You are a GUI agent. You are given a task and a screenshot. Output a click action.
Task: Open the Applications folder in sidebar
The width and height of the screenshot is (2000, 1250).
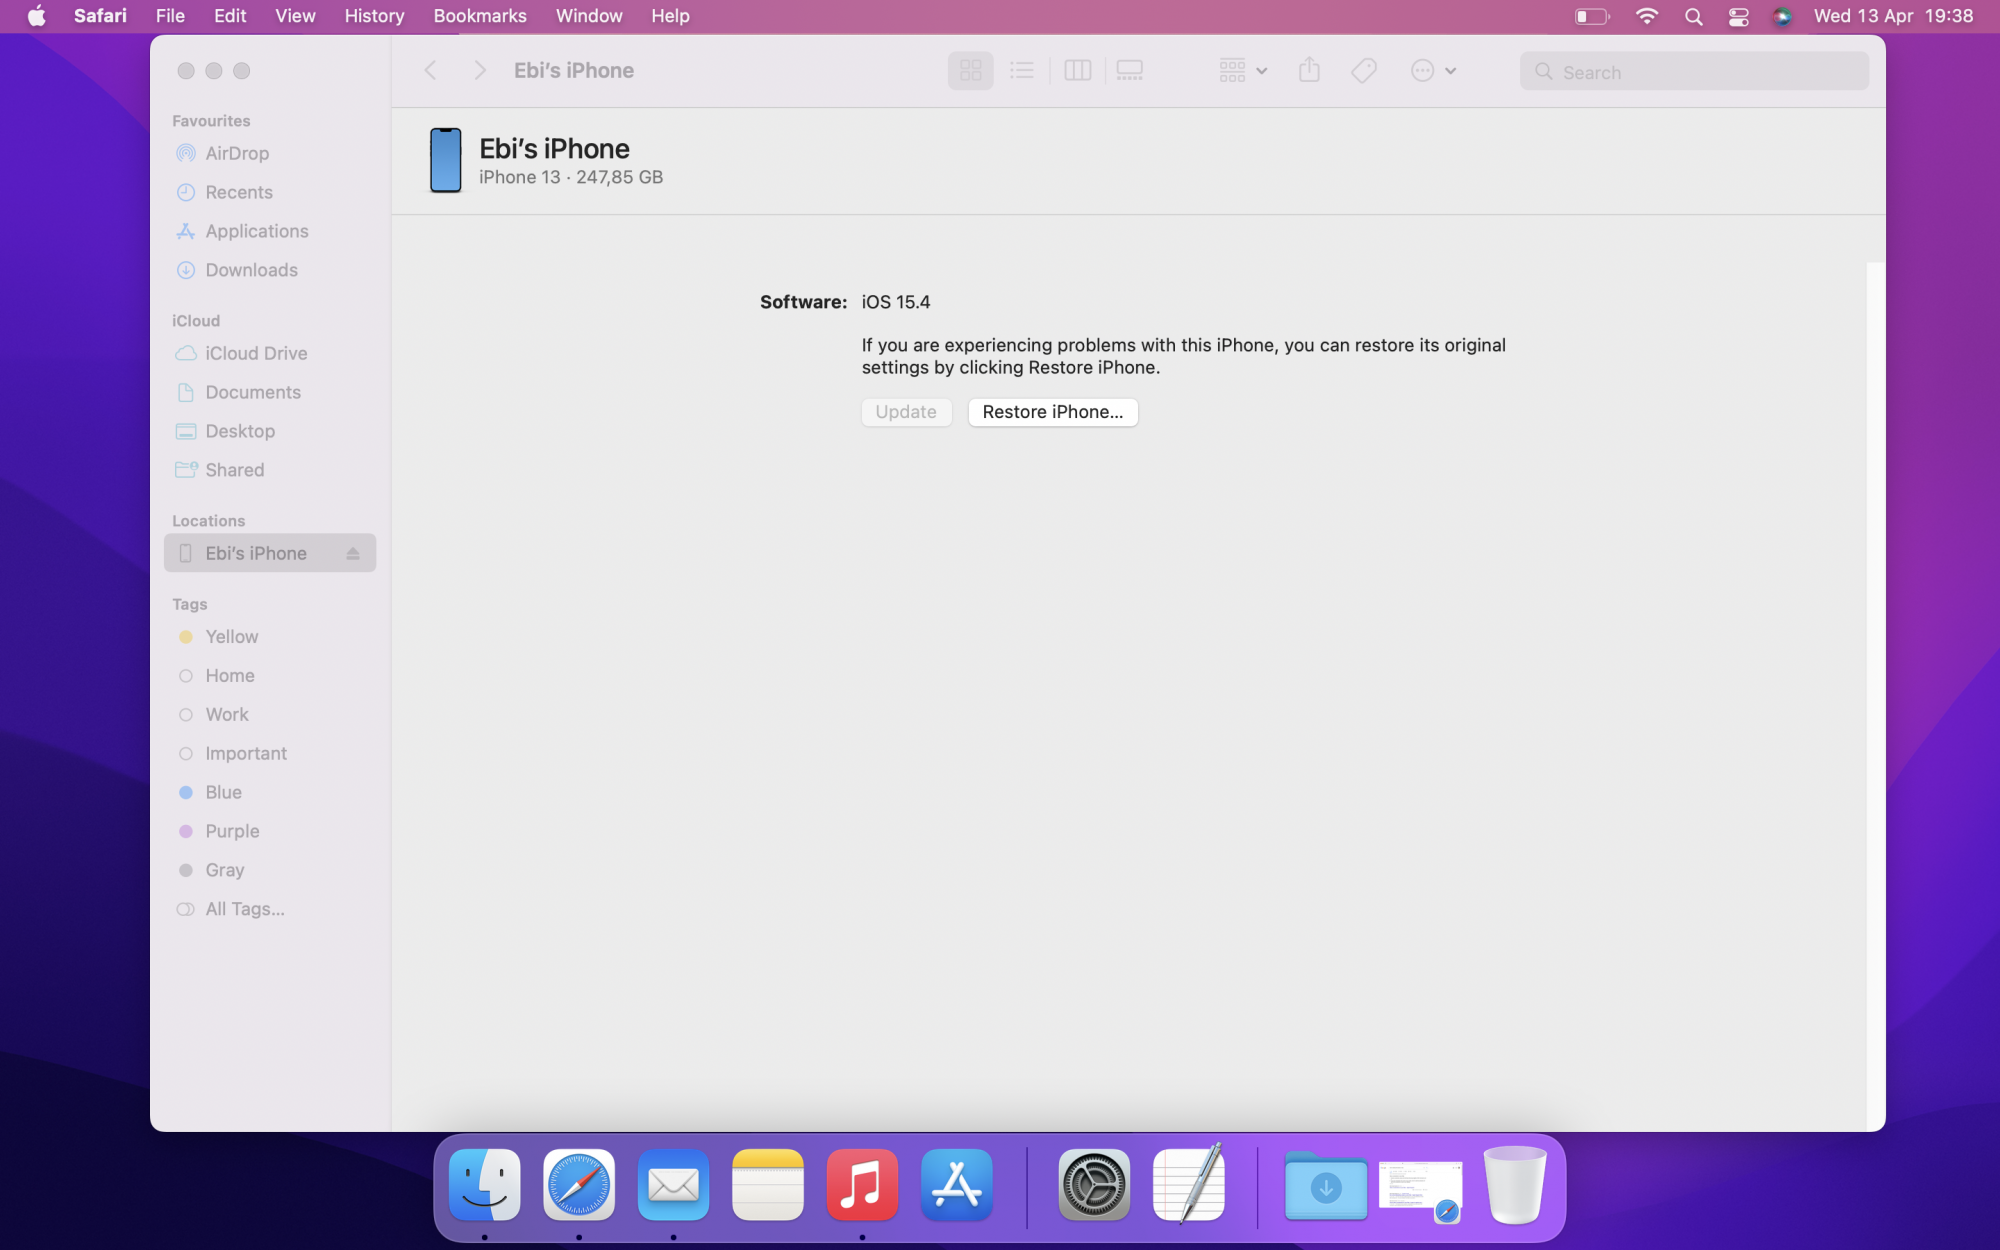(x=269, y=231)
